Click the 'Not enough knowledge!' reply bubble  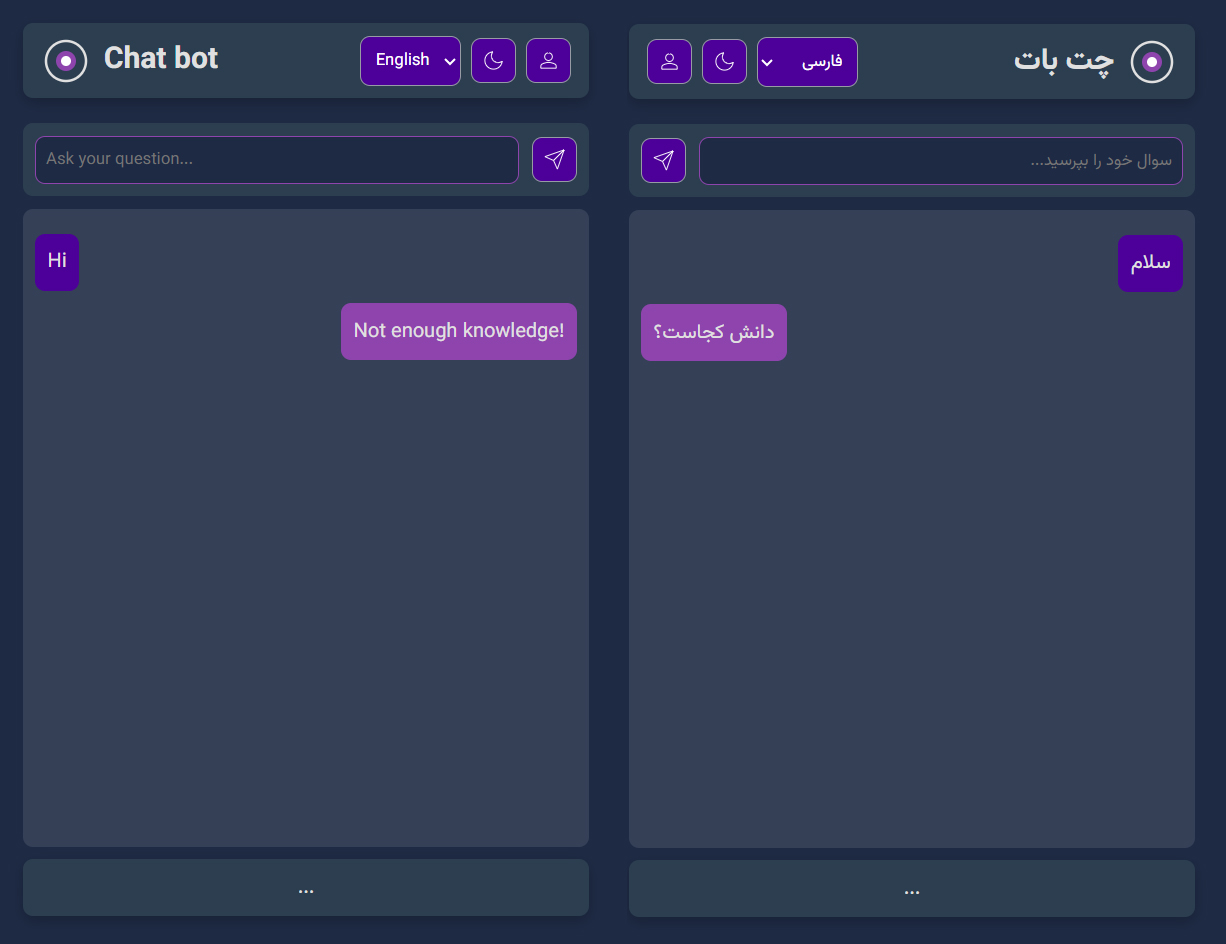[x=458, y=330]
